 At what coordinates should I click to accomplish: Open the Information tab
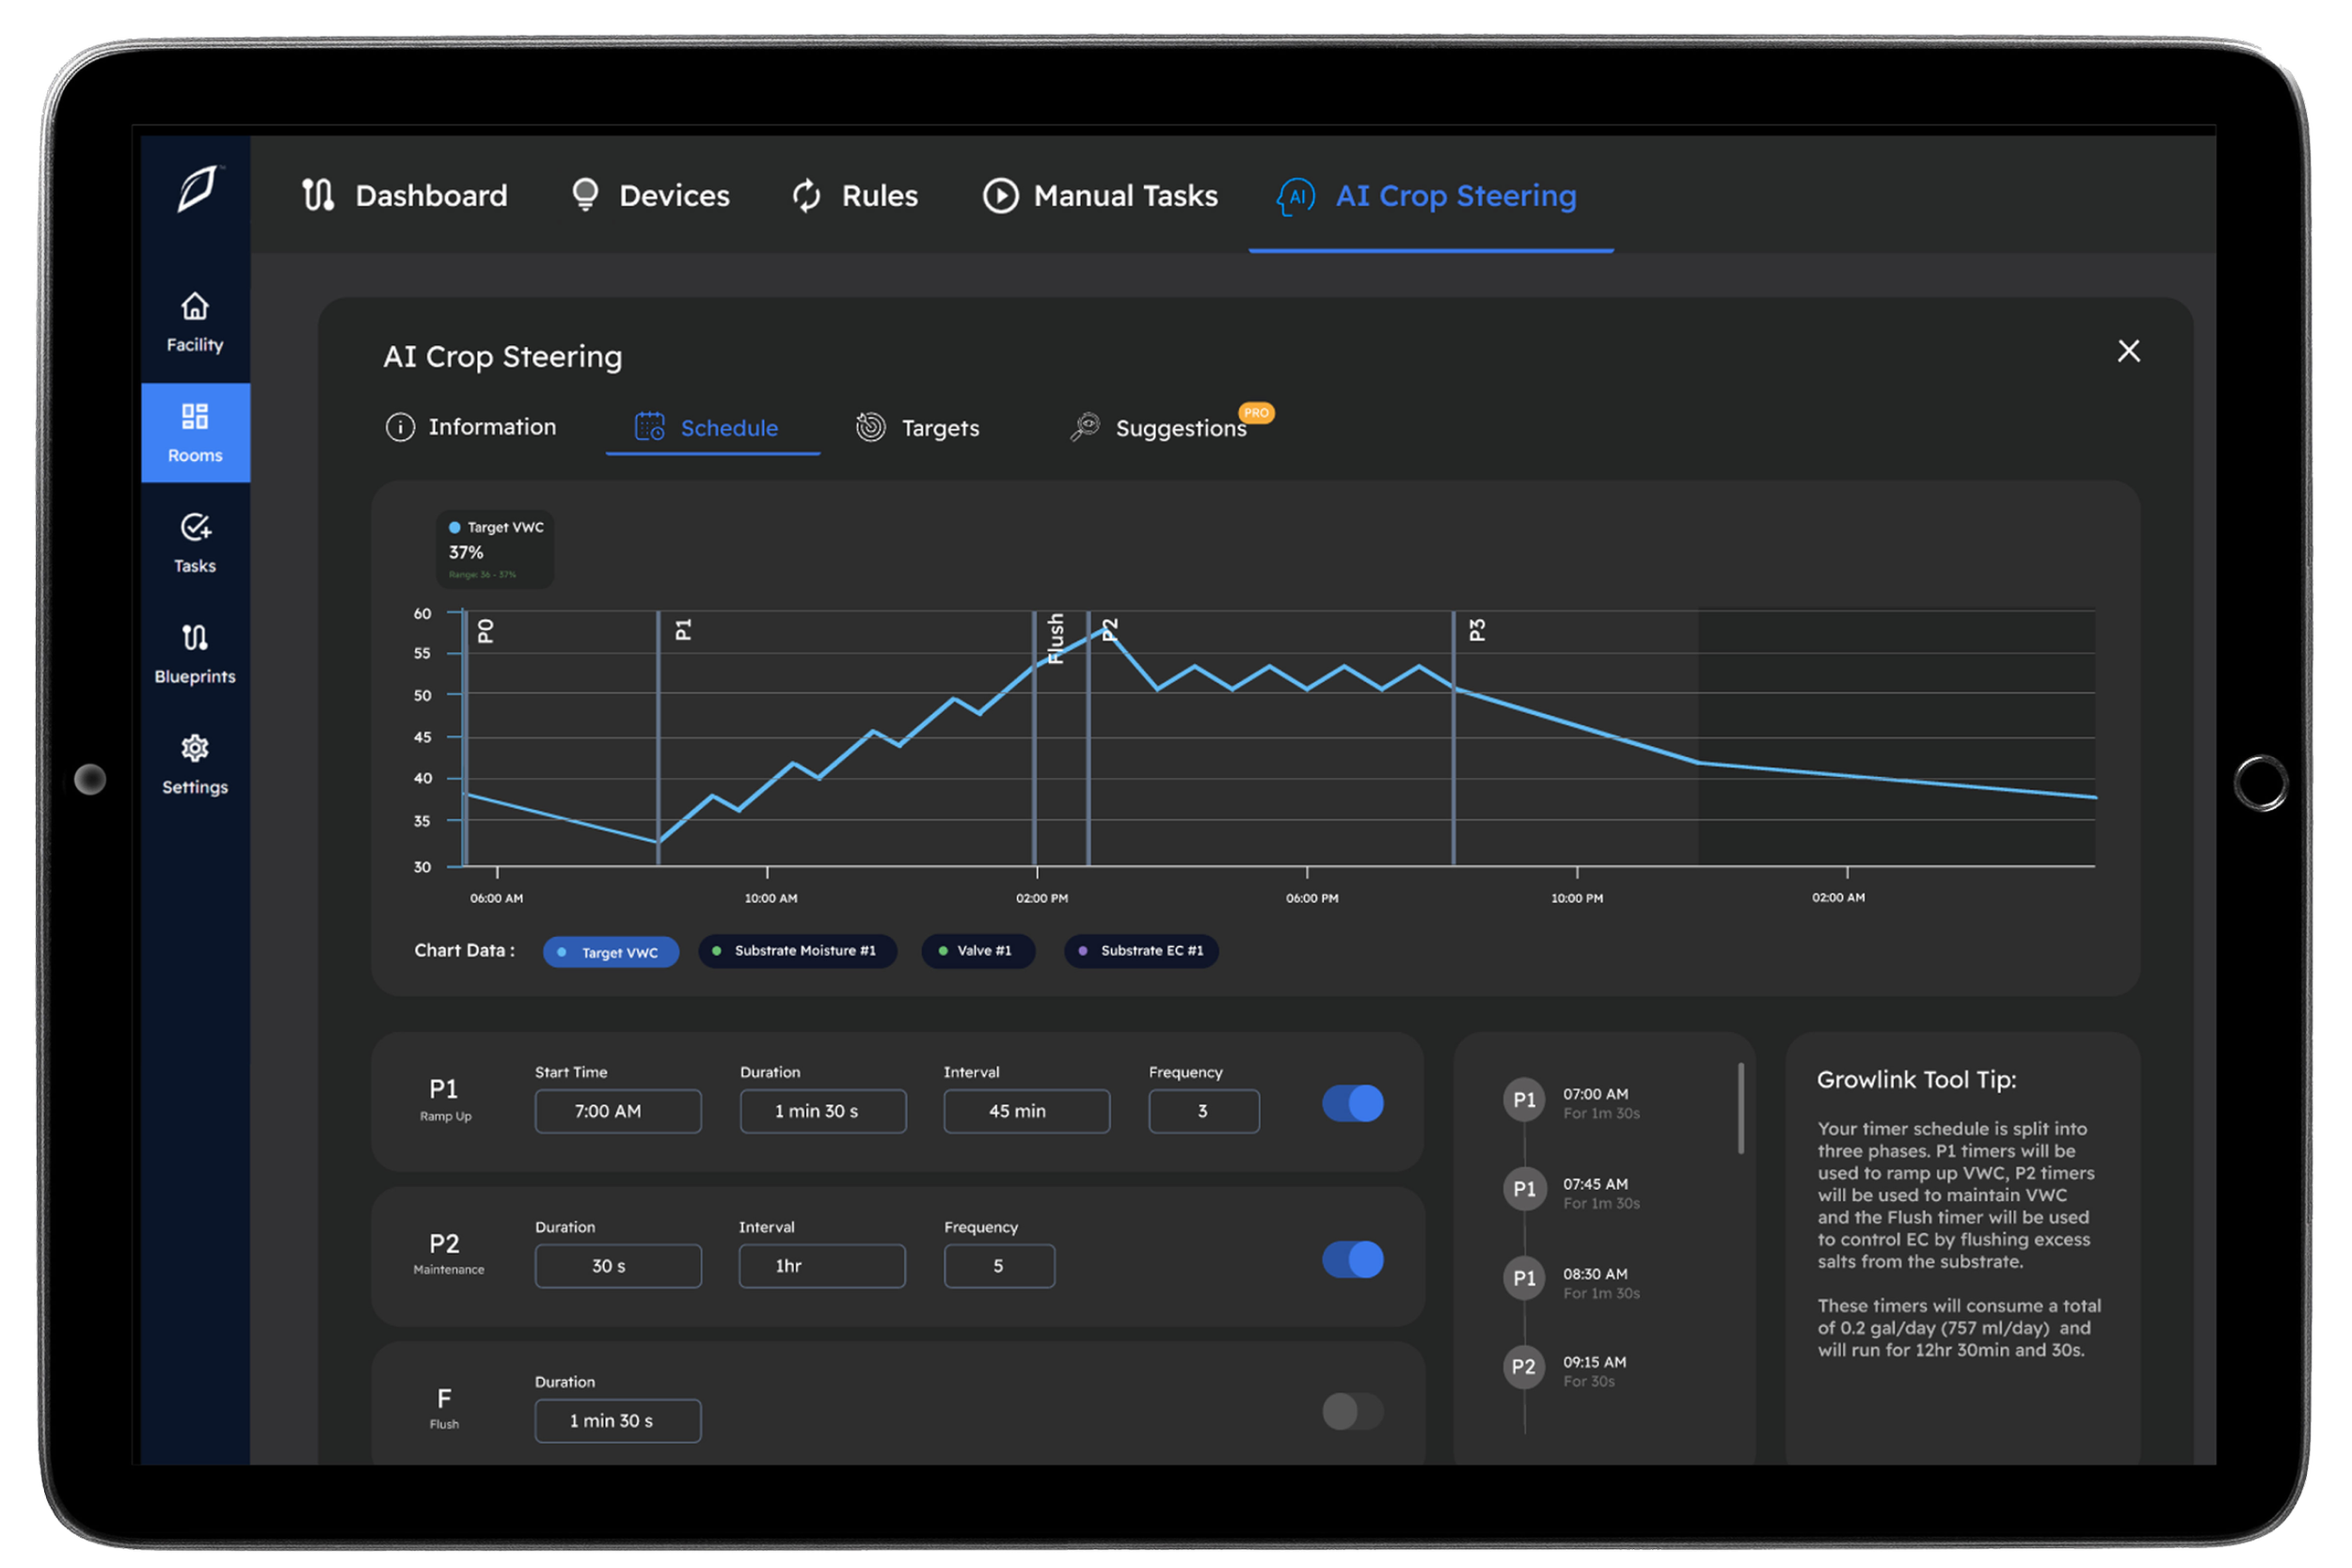click(x=471, y=427)
